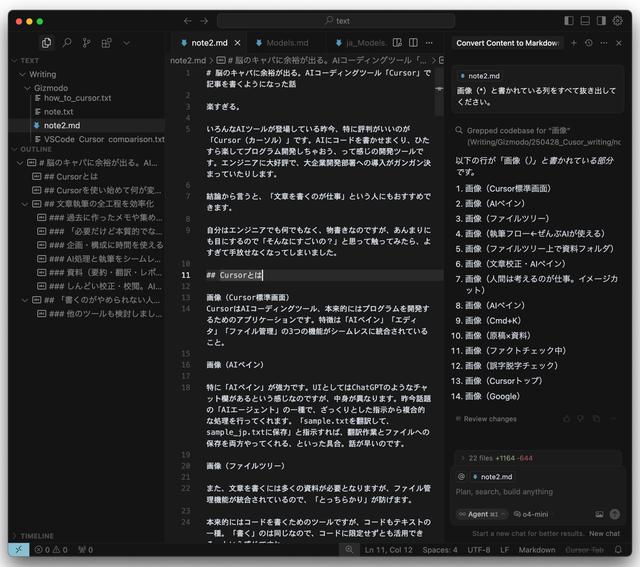Click Ln 11, Col 12 in status bar
Image resolution: width=640 pixels, height=567 pixels.
389,550
